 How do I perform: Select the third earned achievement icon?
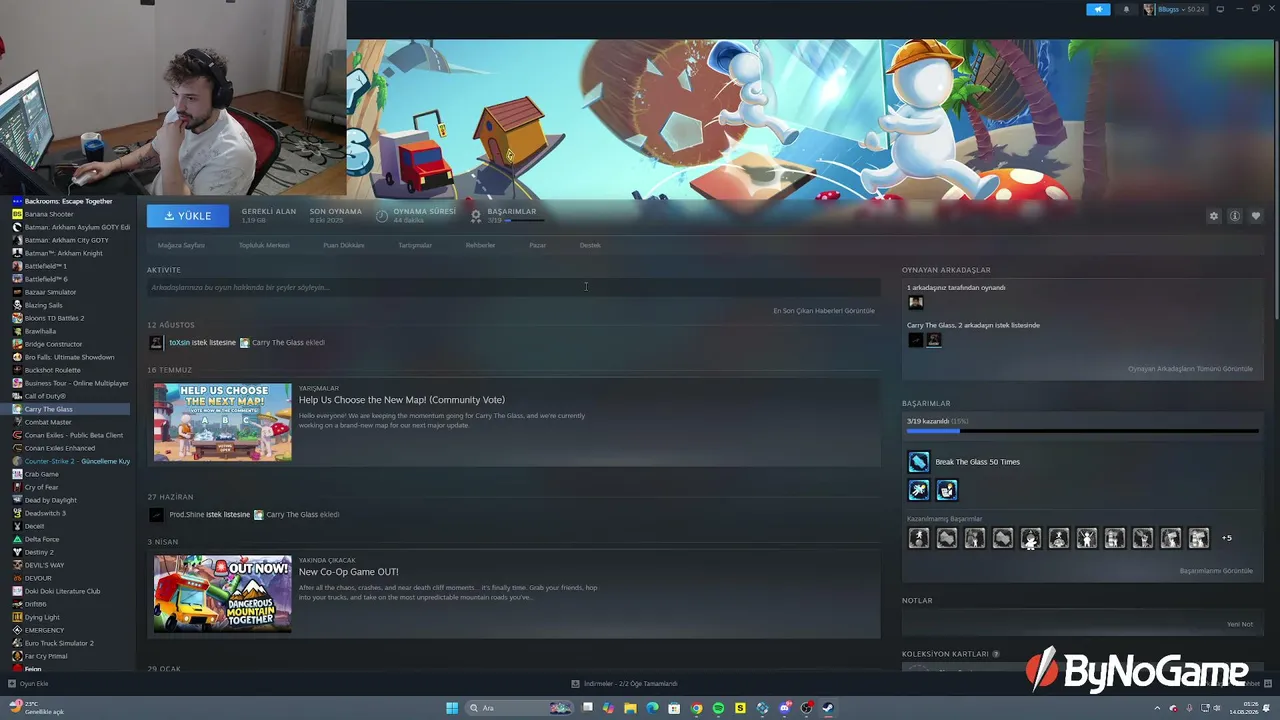[947, 490]
